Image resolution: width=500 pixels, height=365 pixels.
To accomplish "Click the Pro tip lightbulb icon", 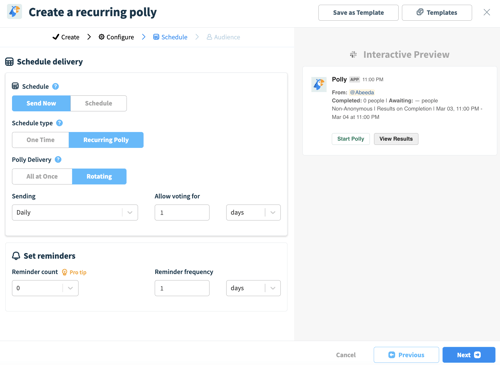I will click(65, 272).
